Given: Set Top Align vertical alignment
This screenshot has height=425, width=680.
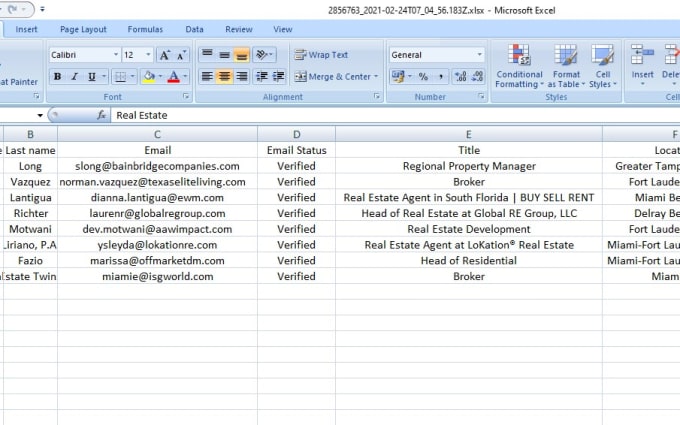Looking at the screenshot, I should [207, 55].
